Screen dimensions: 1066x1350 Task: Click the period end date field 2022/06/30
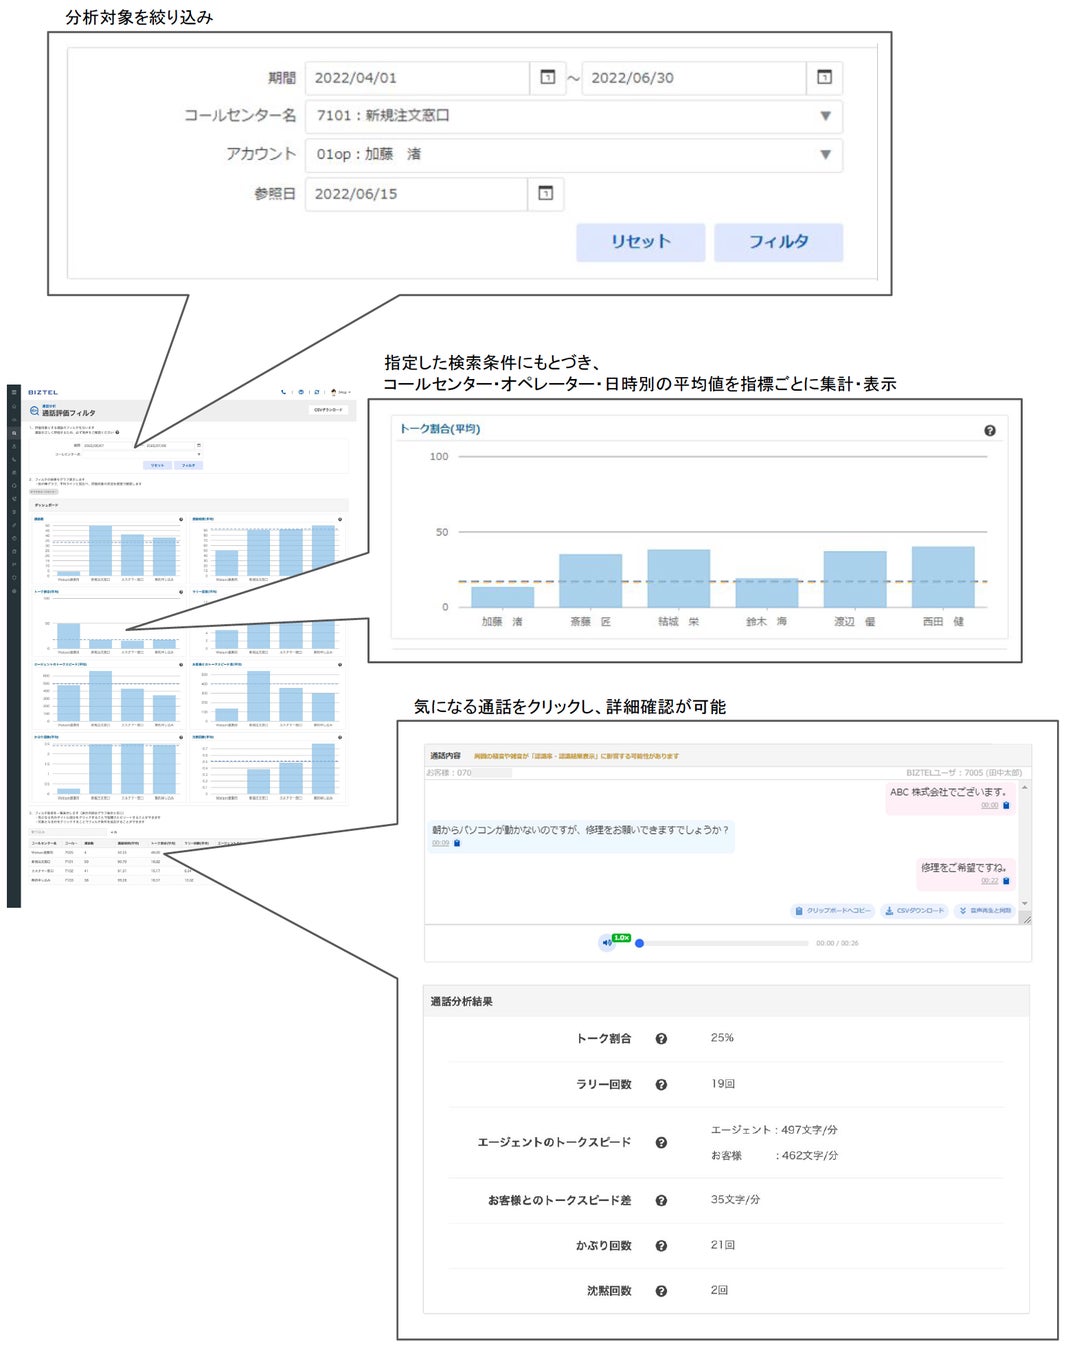(x=694, y=77)
